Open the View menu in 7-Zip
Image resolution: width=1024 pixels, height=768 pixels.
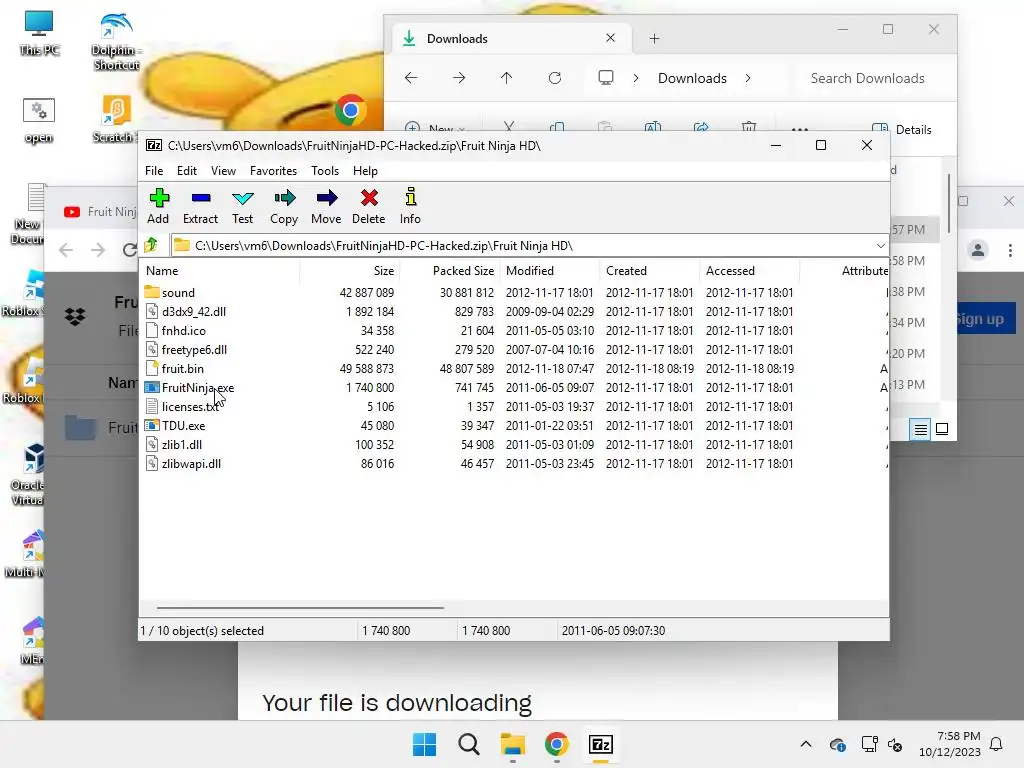(223, 170)
